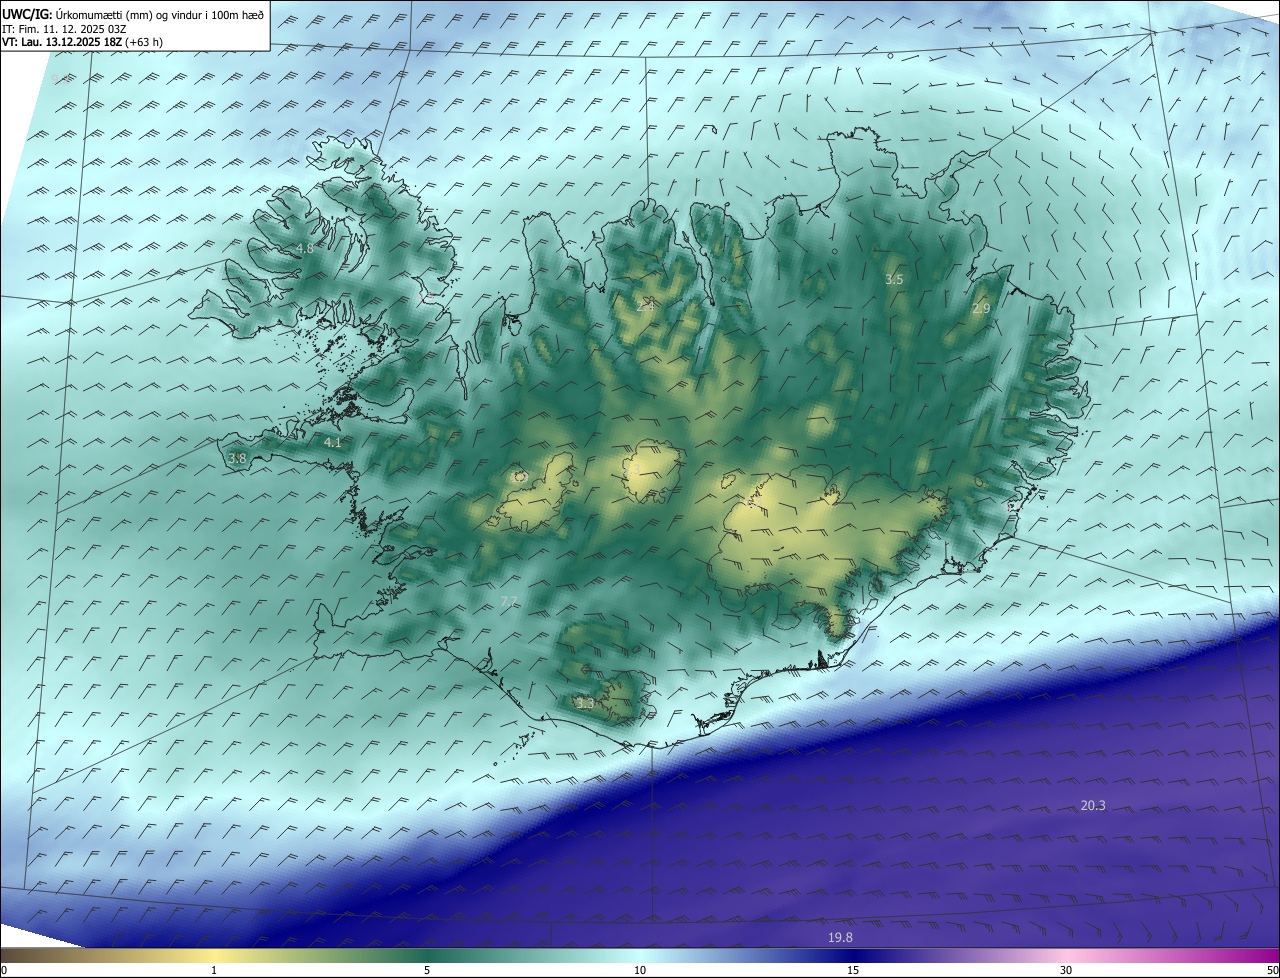Click the value 3.5 in northeast Iceland
This screenshot has width=1280, height=978.
pyautogui.click(x=894, y=280)
